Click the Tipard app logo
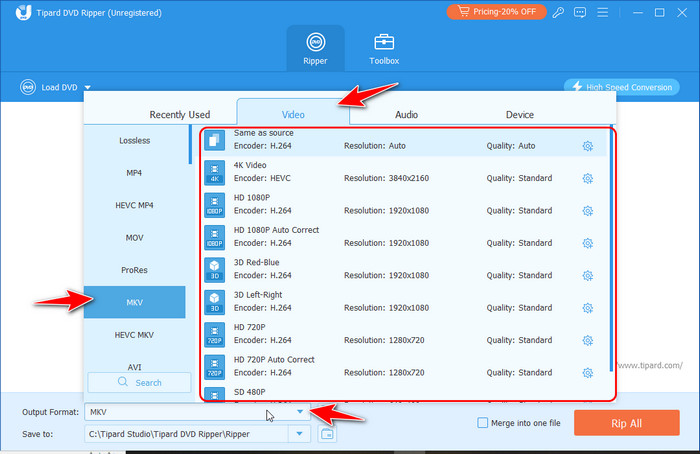Image resolution: width=700 pixels, height=454 pixels. (23, 12)
